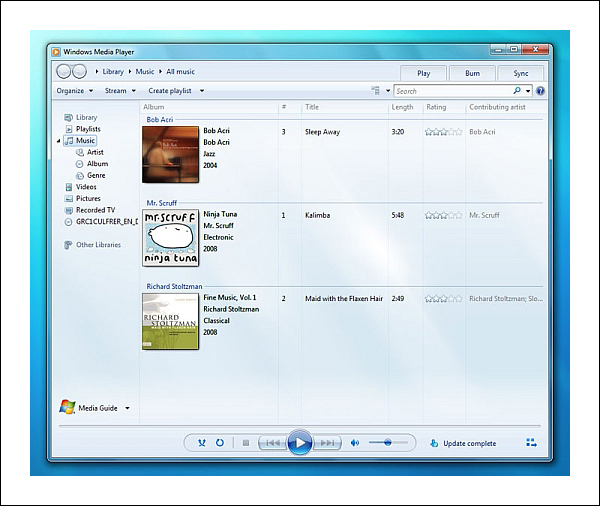
Task: Click the Update complete status icon
Action: 434,443
